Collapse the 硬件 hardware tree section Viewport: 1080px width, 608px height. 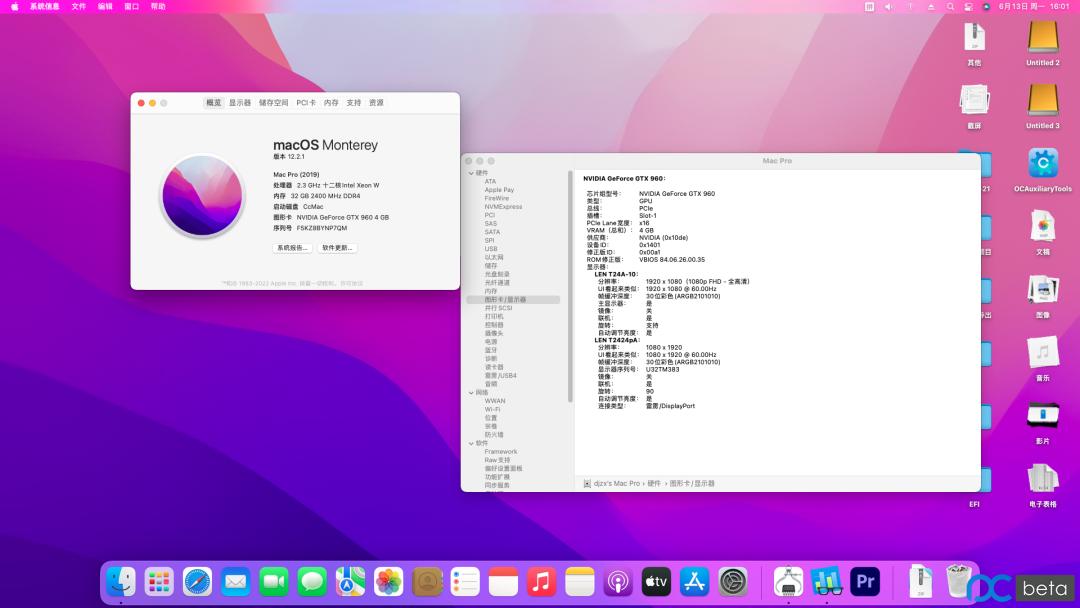click(x=470, y=173)
